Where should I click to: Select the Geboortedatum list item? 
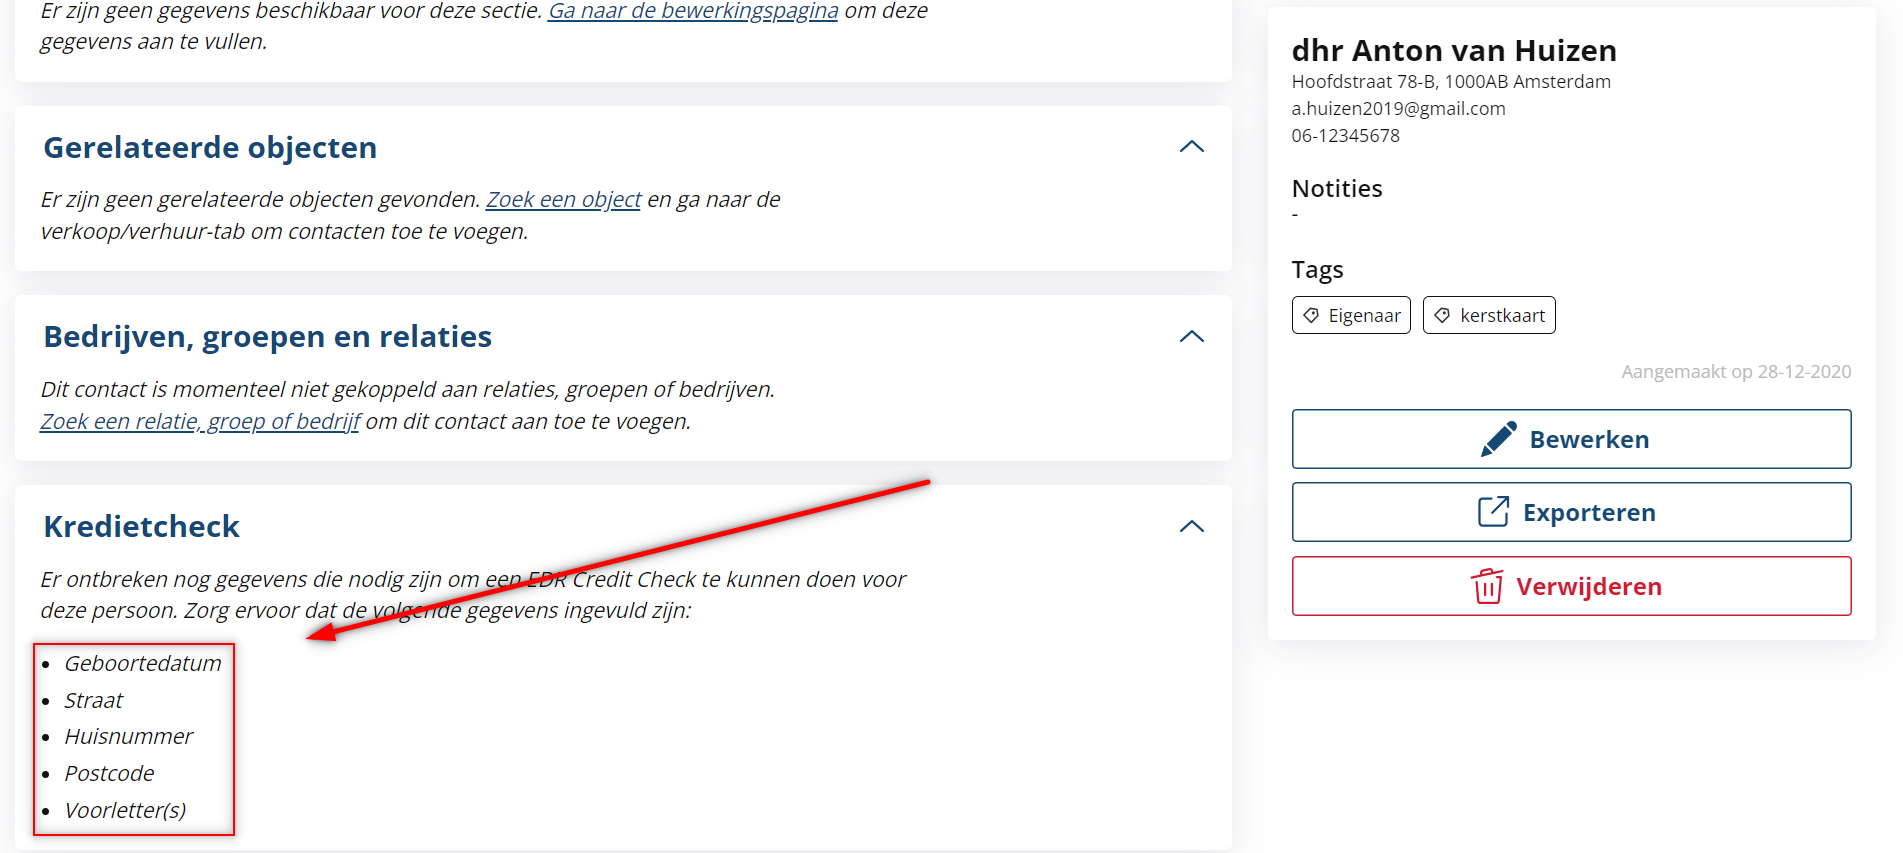(143, 664)
